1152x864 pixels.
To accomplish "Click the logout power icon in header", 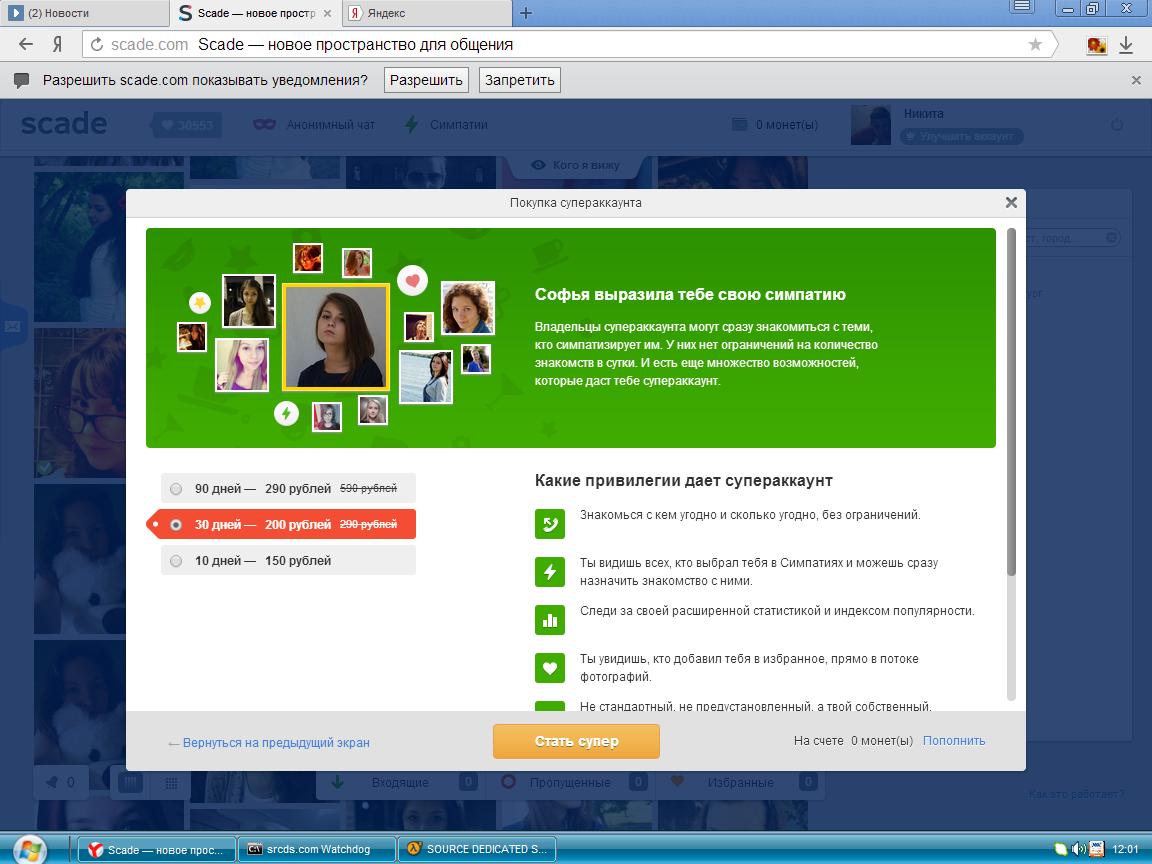I will [1117, 125].
